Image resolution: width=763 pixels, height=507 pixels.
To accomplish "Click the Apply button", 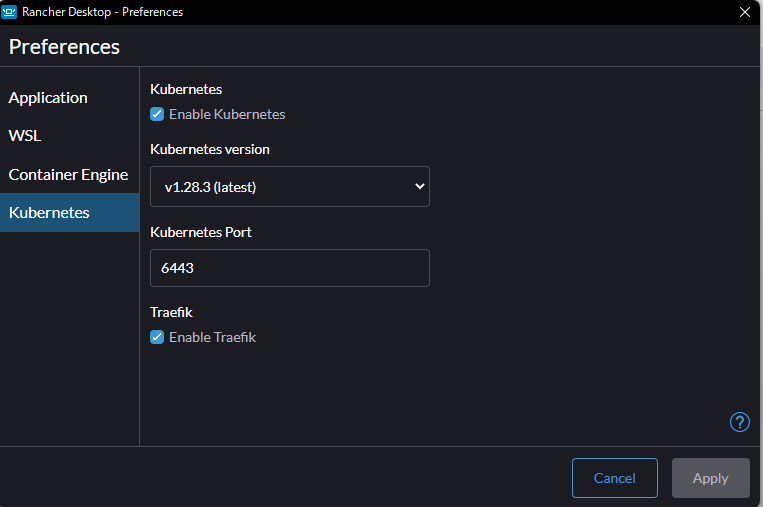I will point(710,478).
